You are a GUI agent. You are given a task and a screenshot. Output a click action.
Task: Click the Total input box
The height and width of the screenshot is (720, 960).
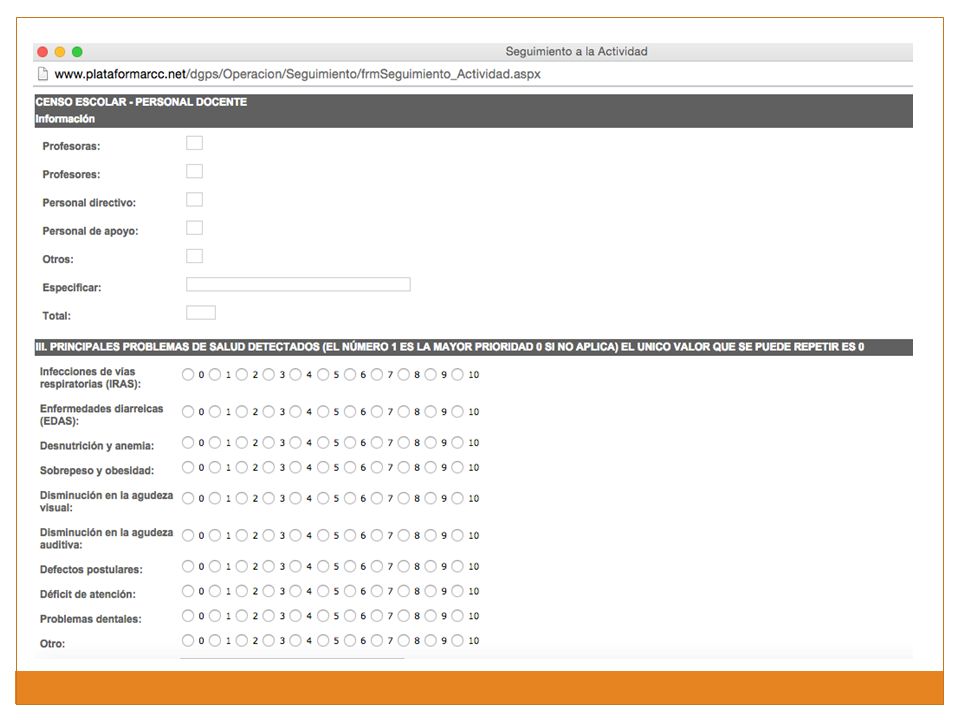(201, 312)
